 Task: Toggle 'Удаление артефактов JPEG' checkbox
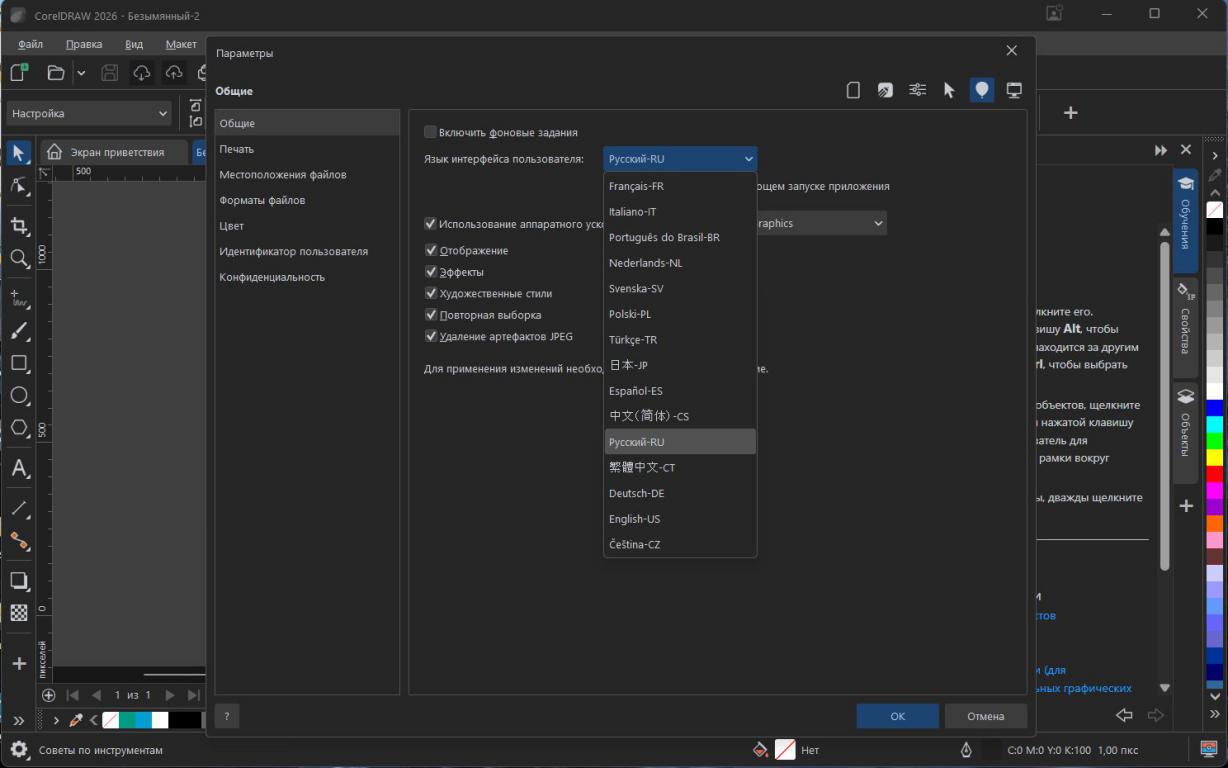[x=431, y=337]
